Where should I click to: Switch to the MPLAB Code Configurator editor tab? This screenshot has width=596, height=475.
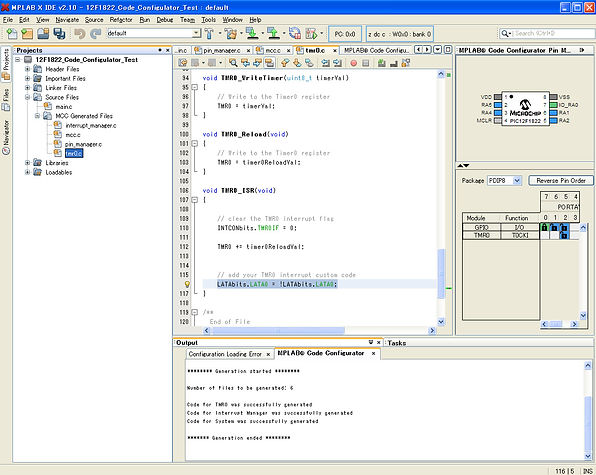(376, 50)
